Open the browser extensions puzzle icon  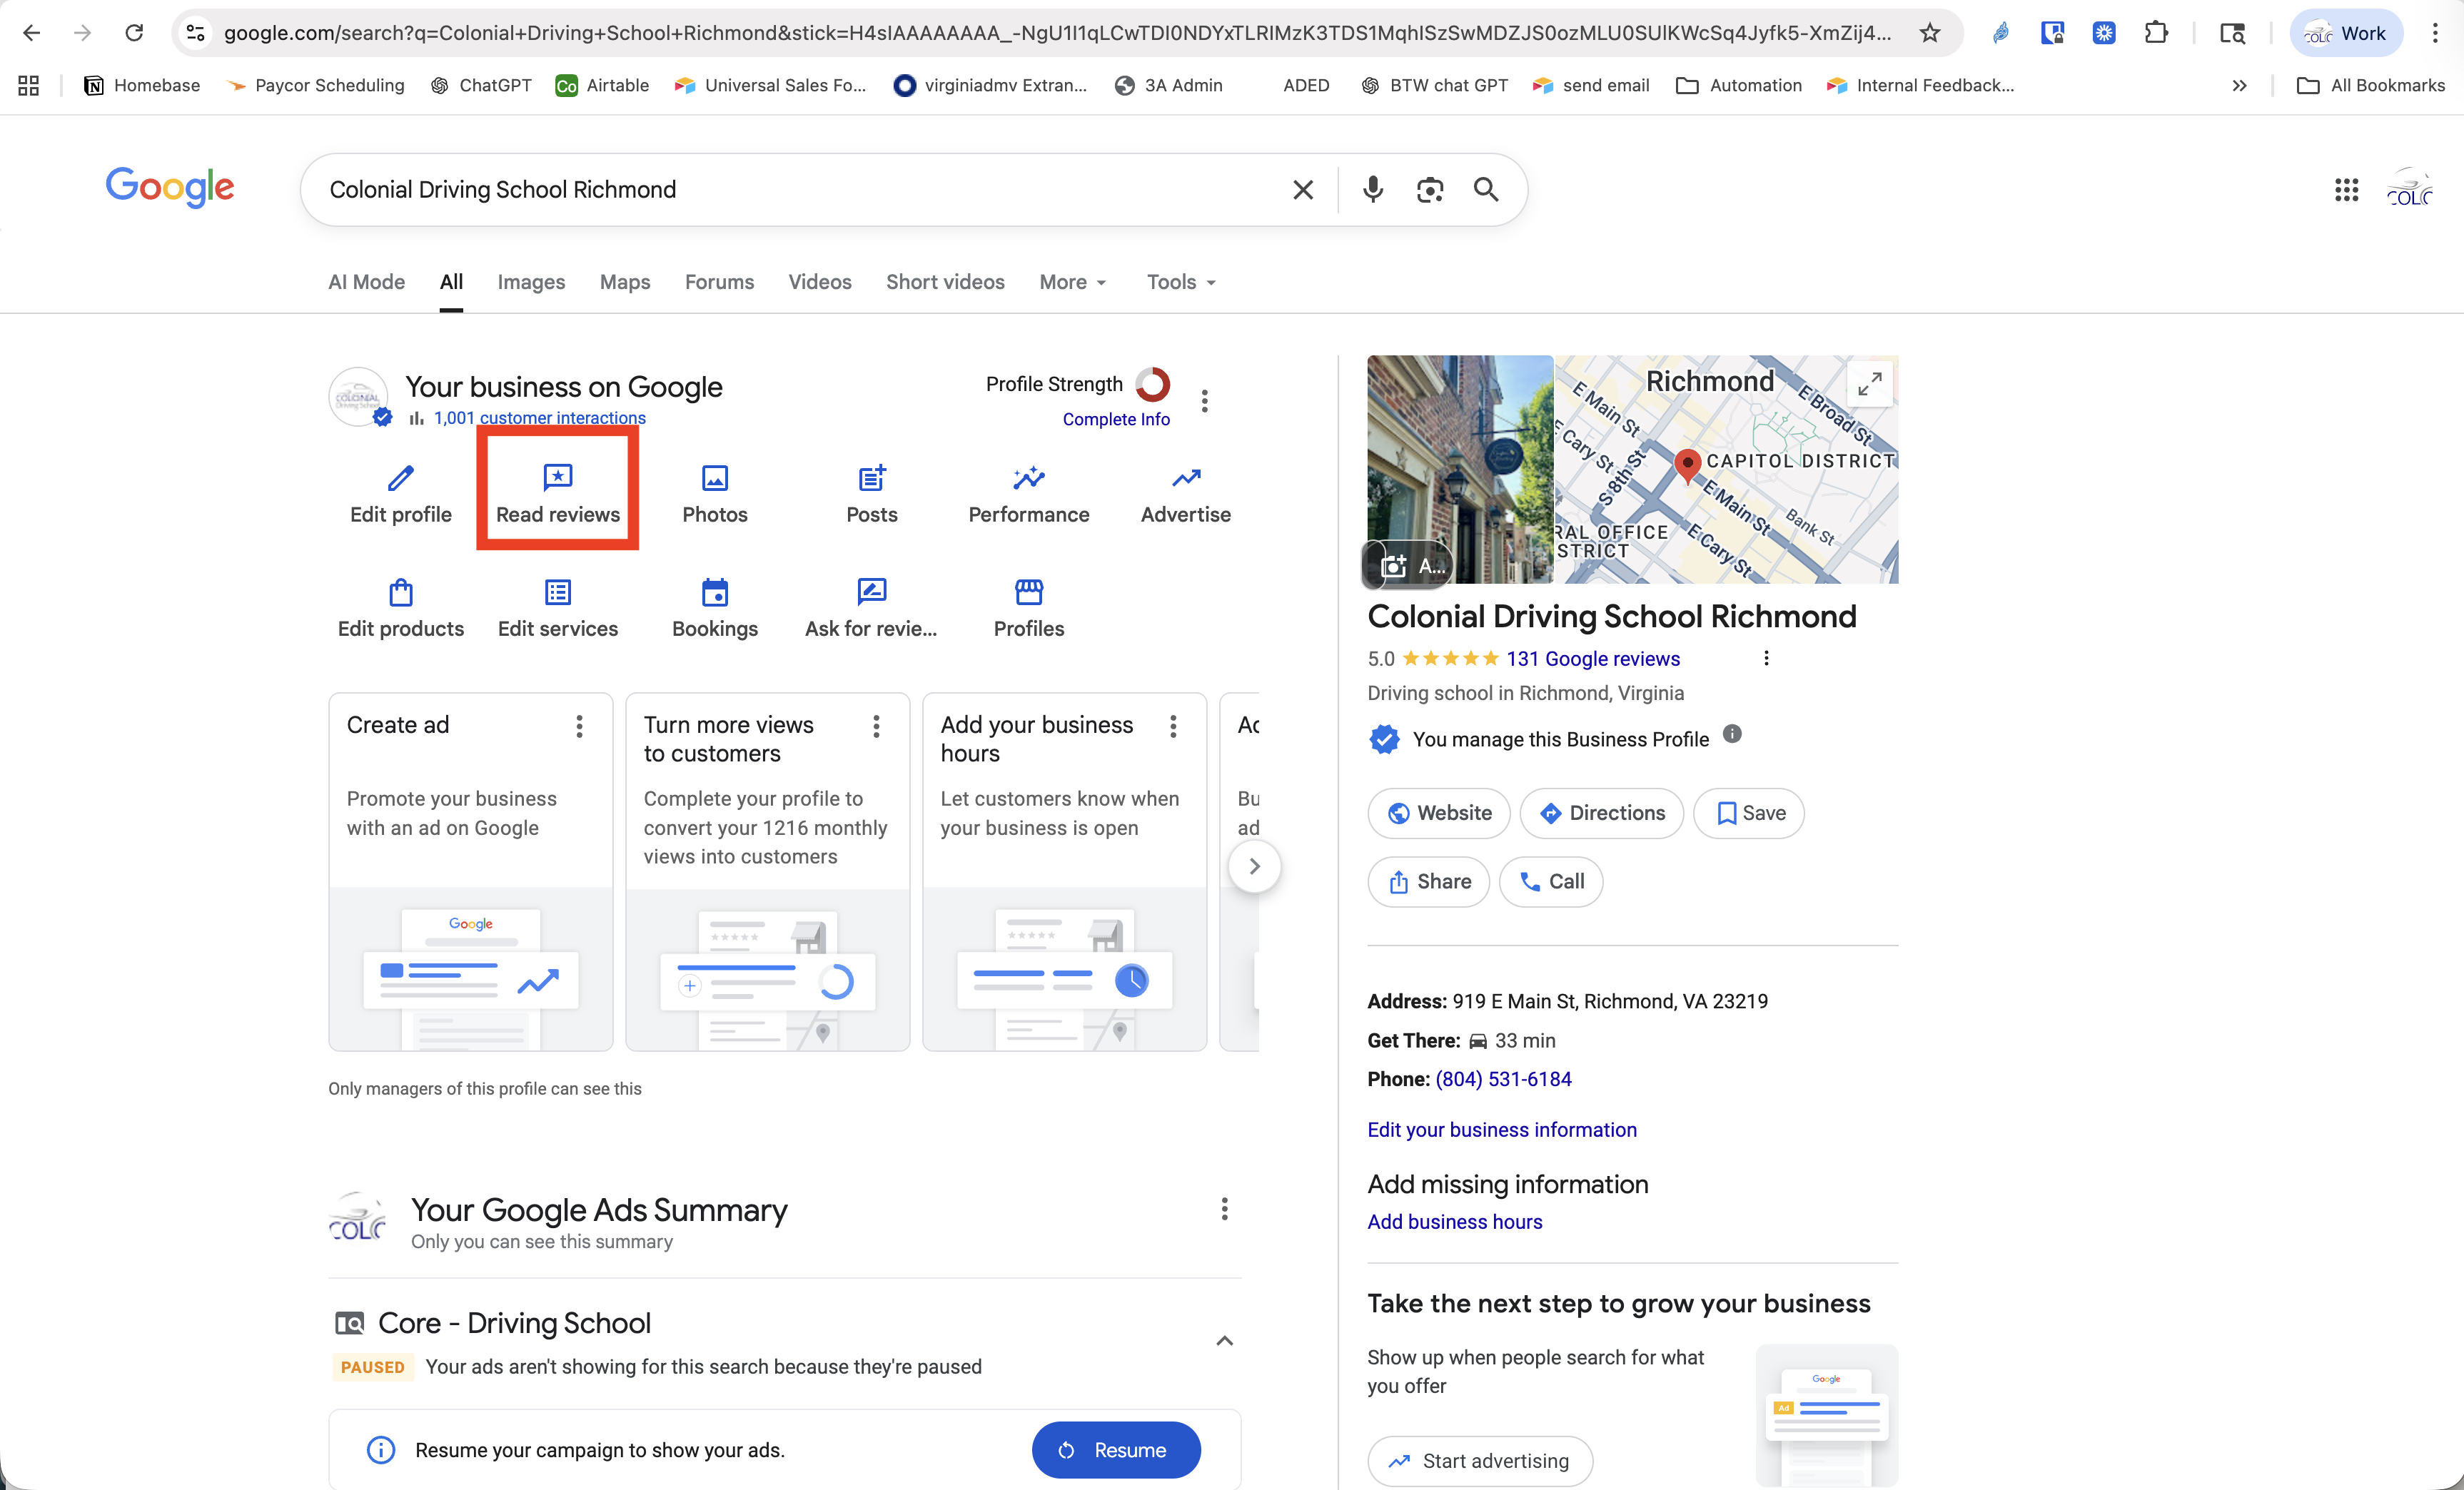[x=2156, y=33]
